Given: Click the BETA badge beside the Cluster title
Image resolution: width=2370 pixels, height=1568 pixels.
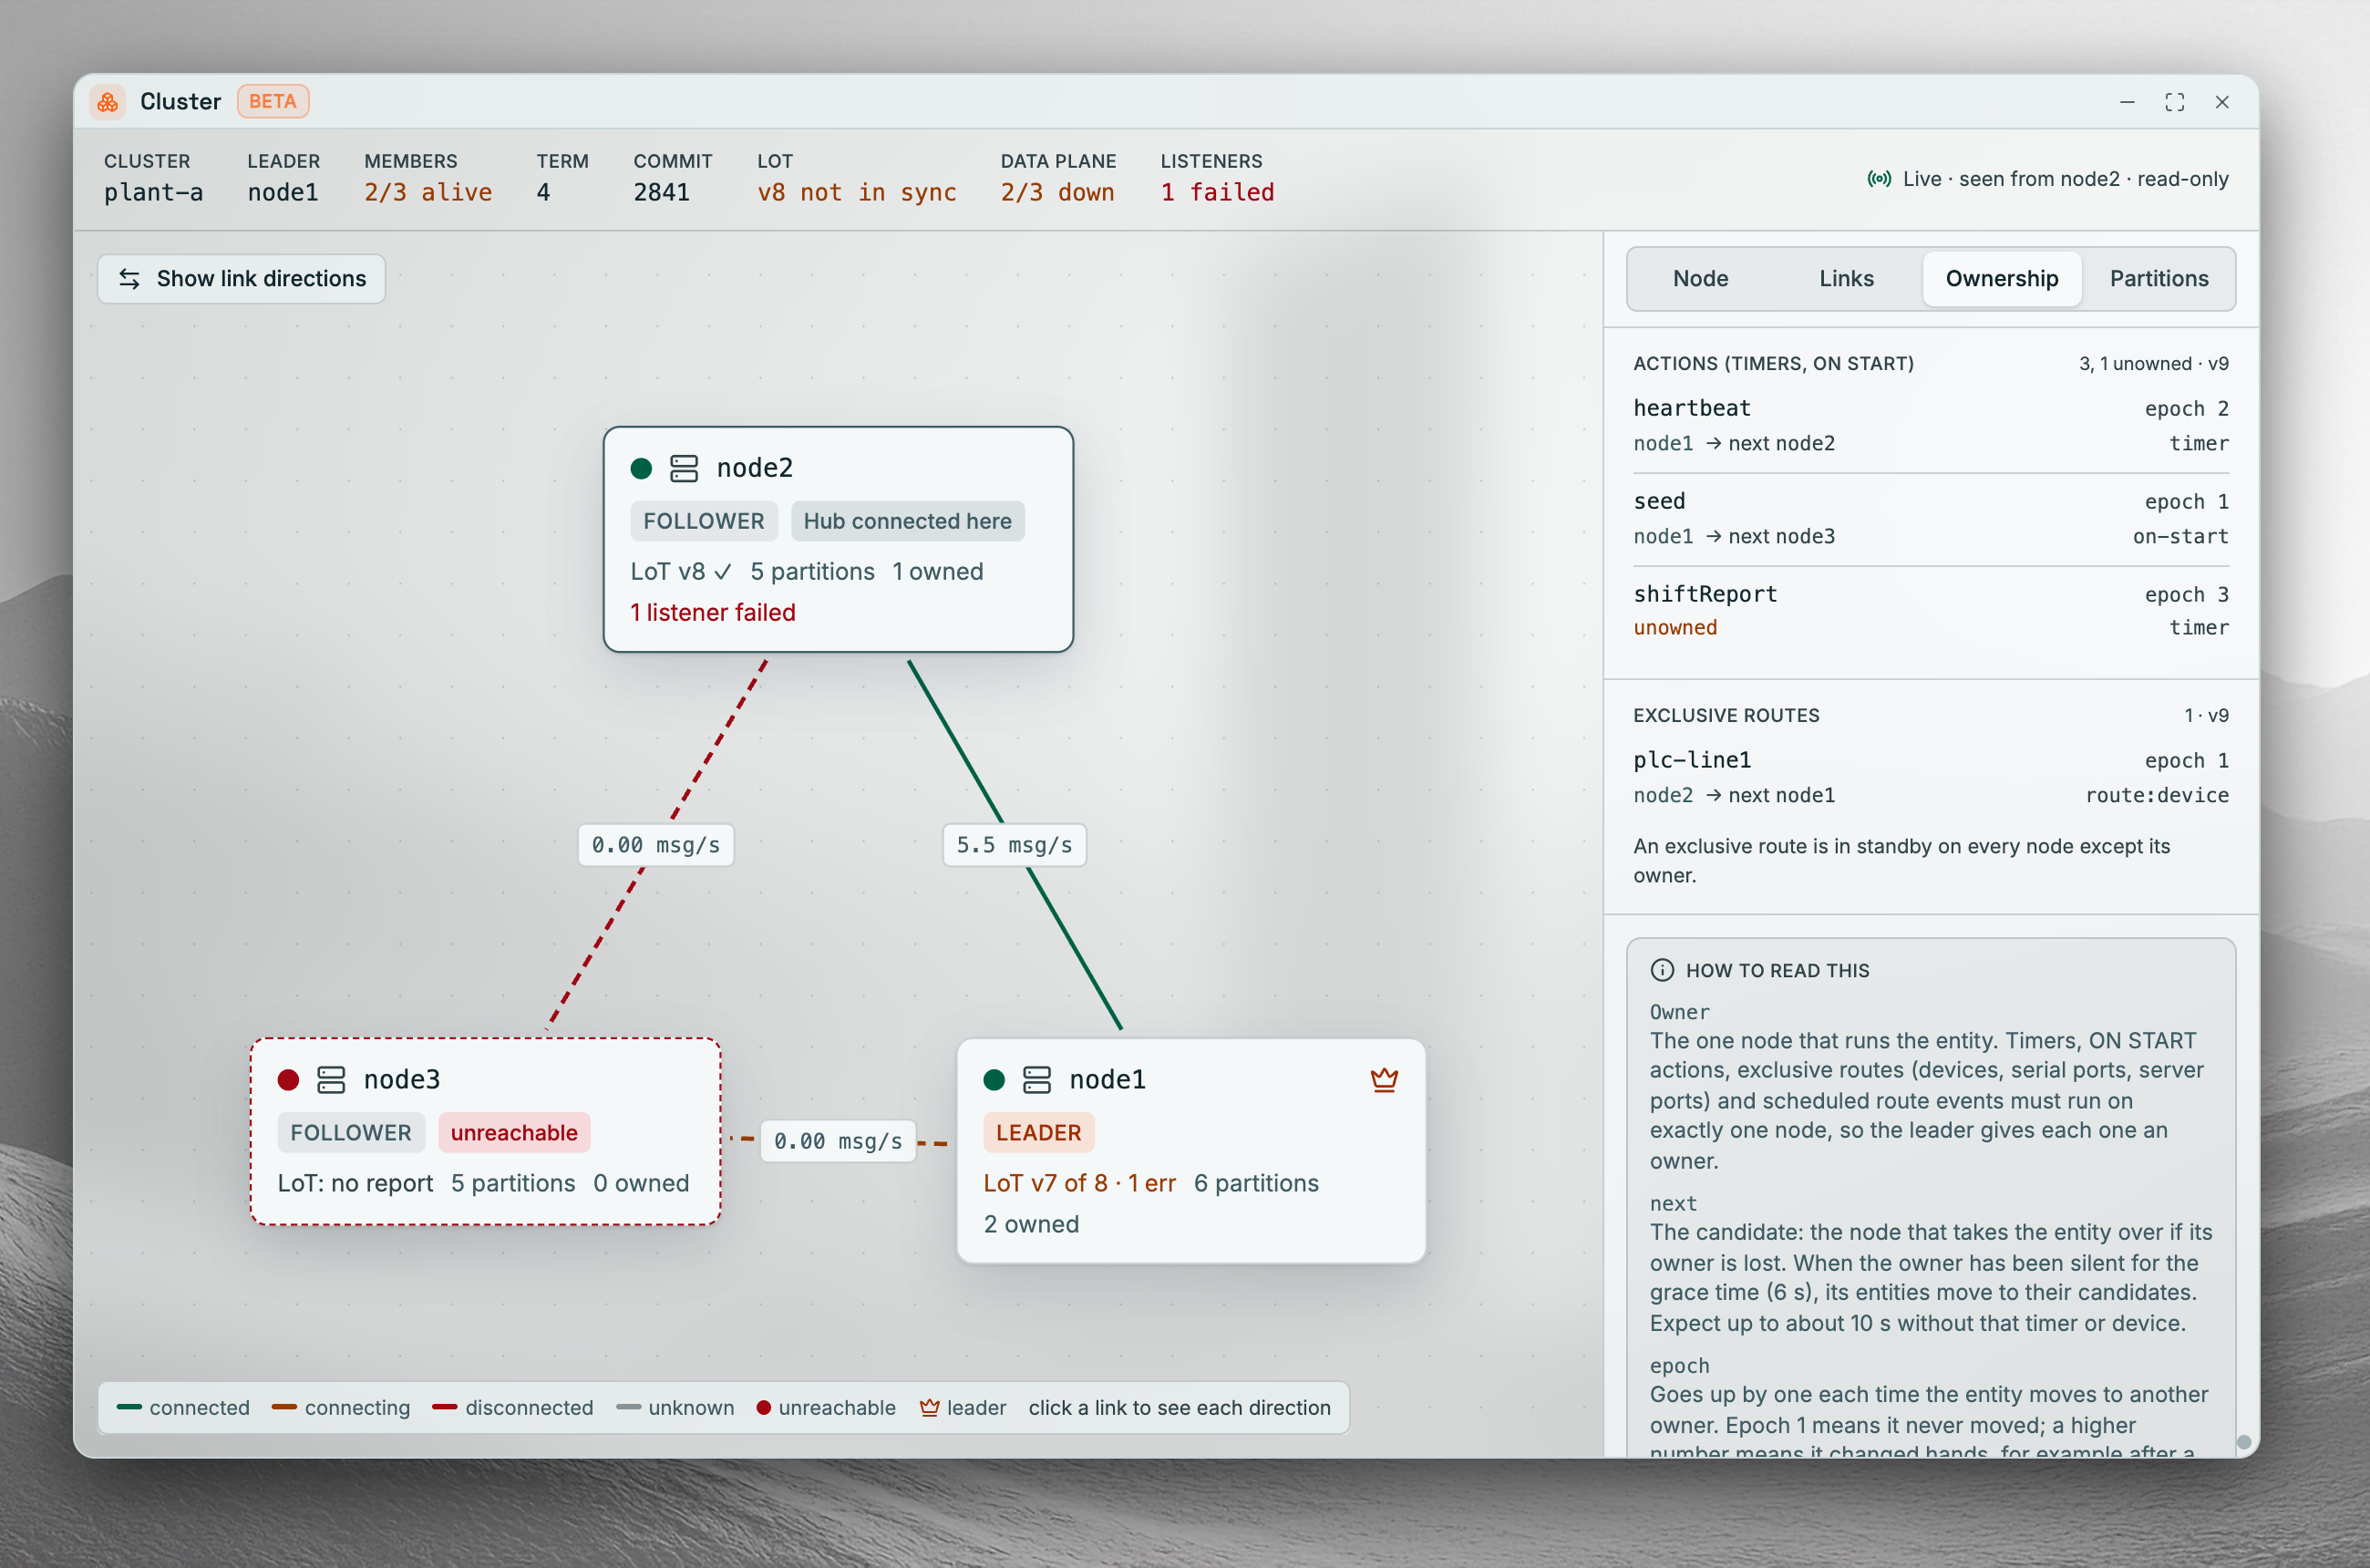Looking at the screenshot, I should click(273, 101).
